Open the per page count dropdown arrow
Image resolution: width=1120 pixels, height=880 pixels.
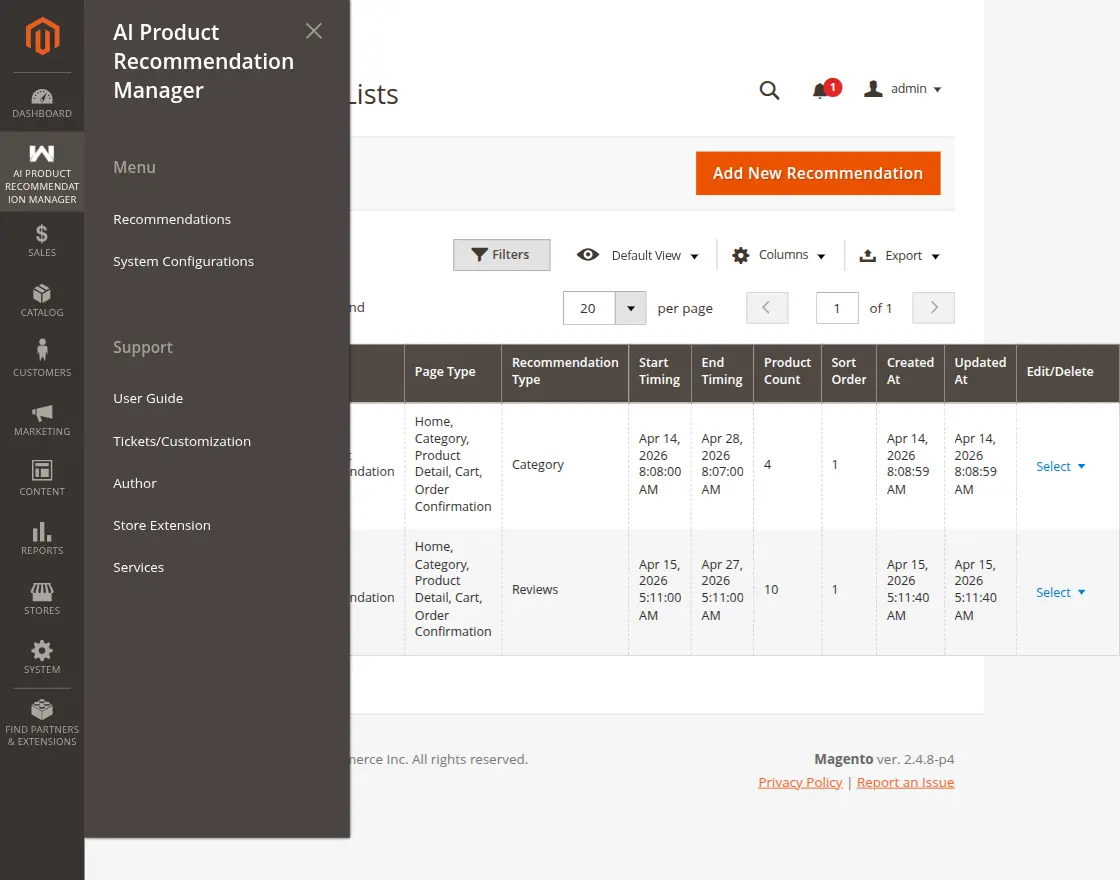pyautogui.click(x=630, y=308)
